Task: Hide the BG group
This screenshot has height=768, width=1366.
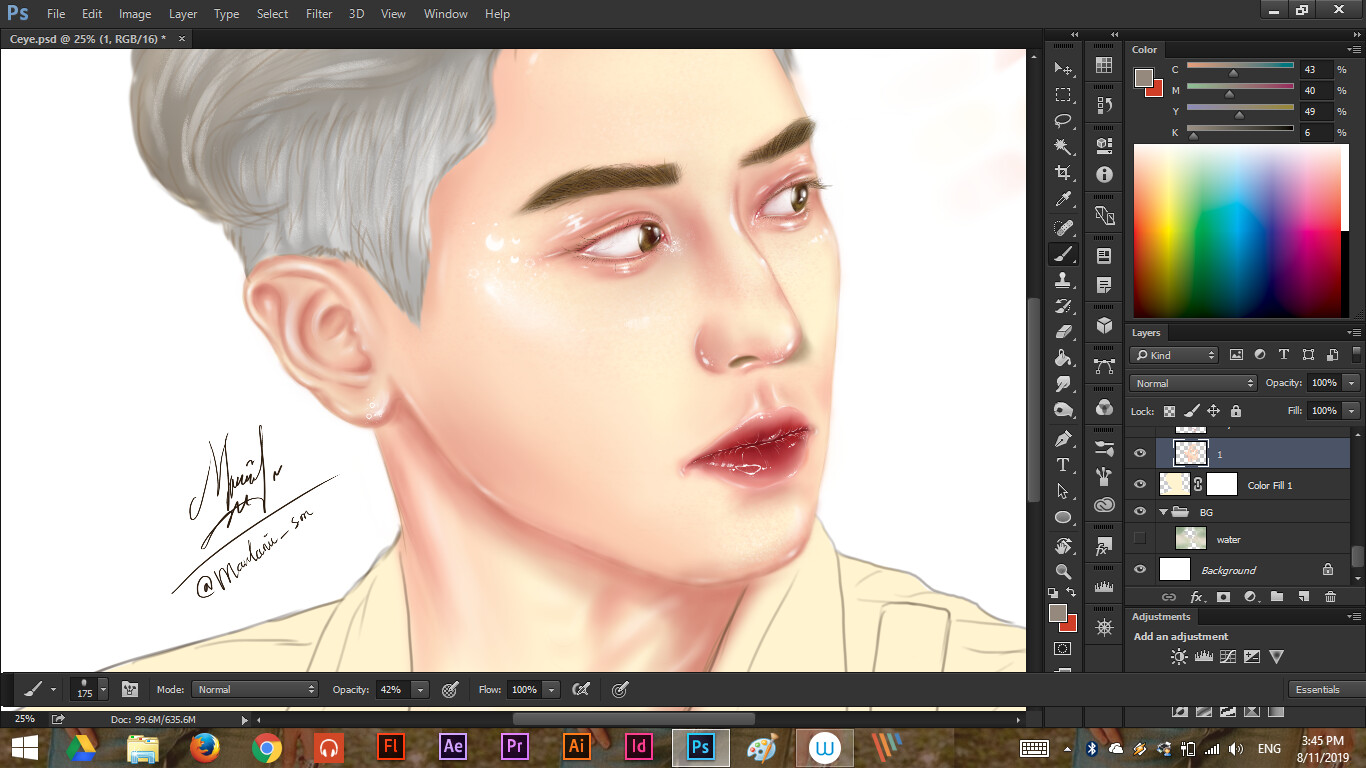Action: click(1139, 511)
